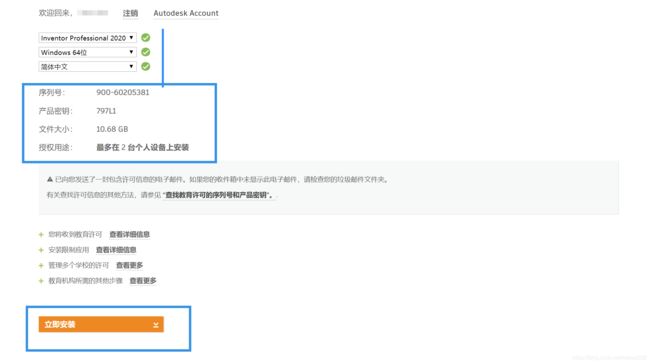Expand the 安装限制应用 plus icon
This screenshot has height=364, width=650.
[x=41, y=250]
